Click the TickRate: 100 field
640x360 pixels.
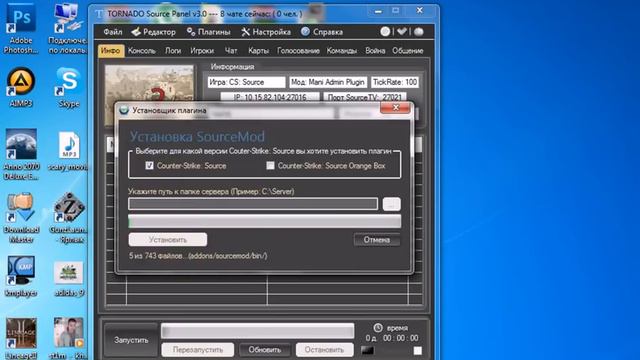pyautogui.click(x=395, y=82)
